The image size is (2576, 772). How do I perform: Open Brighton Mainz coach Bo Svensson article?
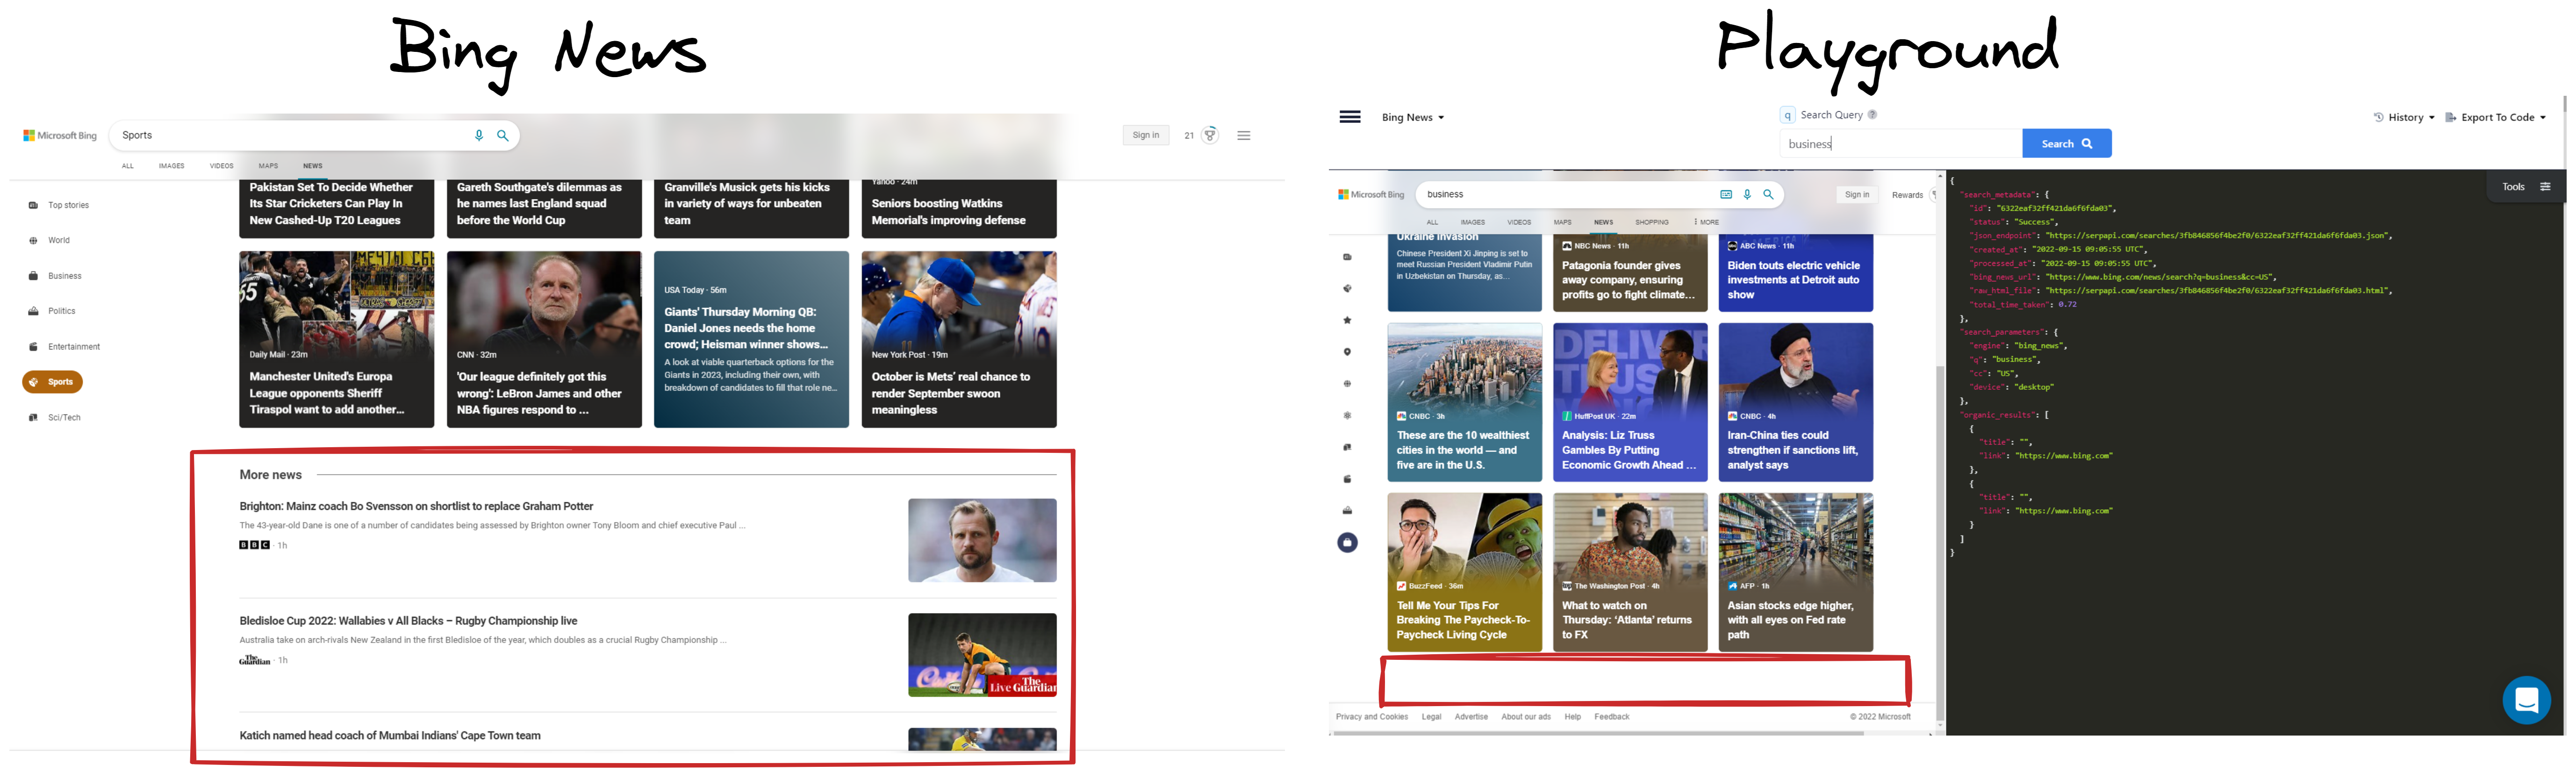click(416, 506)
